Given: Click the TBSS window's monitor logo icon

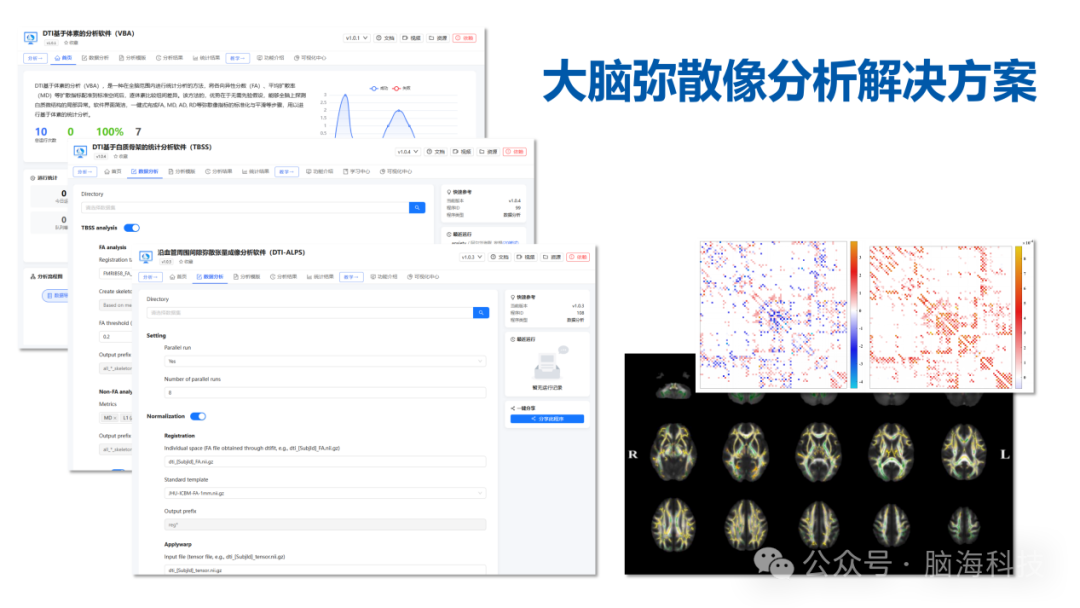Looking at the screenshot, I should (x=81, y=151).
